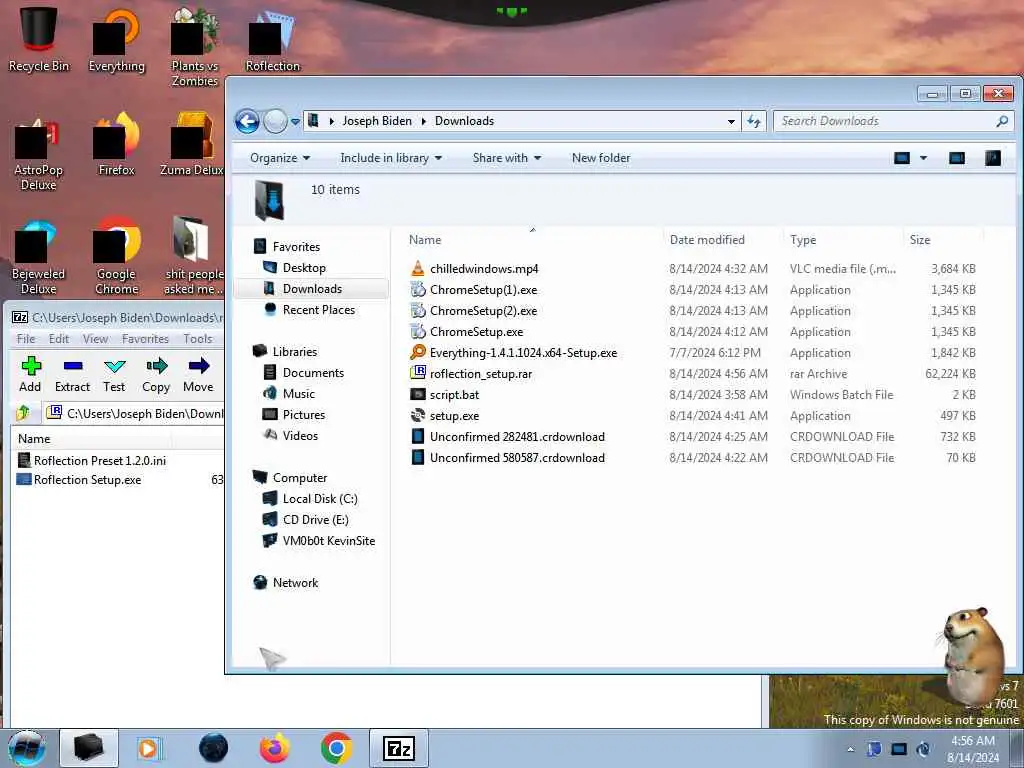Open the Favorites menu in 7-Zip
Screen dimensions: 1024x768
pyautogui.click(x=145, y=339)
